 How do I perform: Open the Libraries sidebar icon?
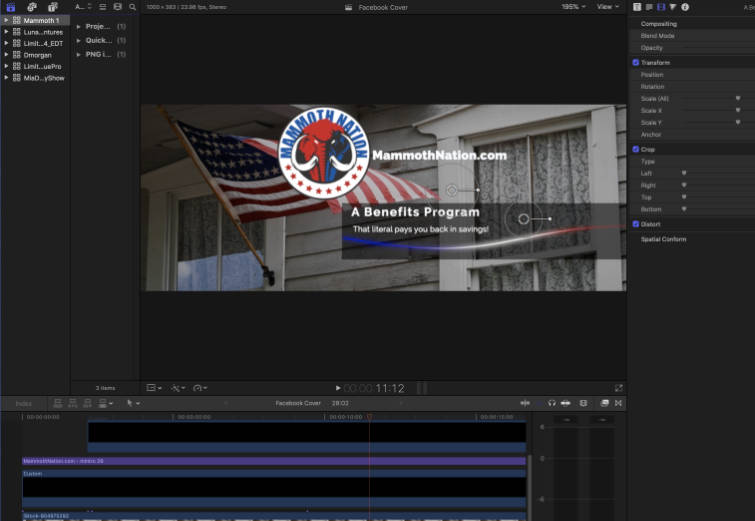(11, 7)
